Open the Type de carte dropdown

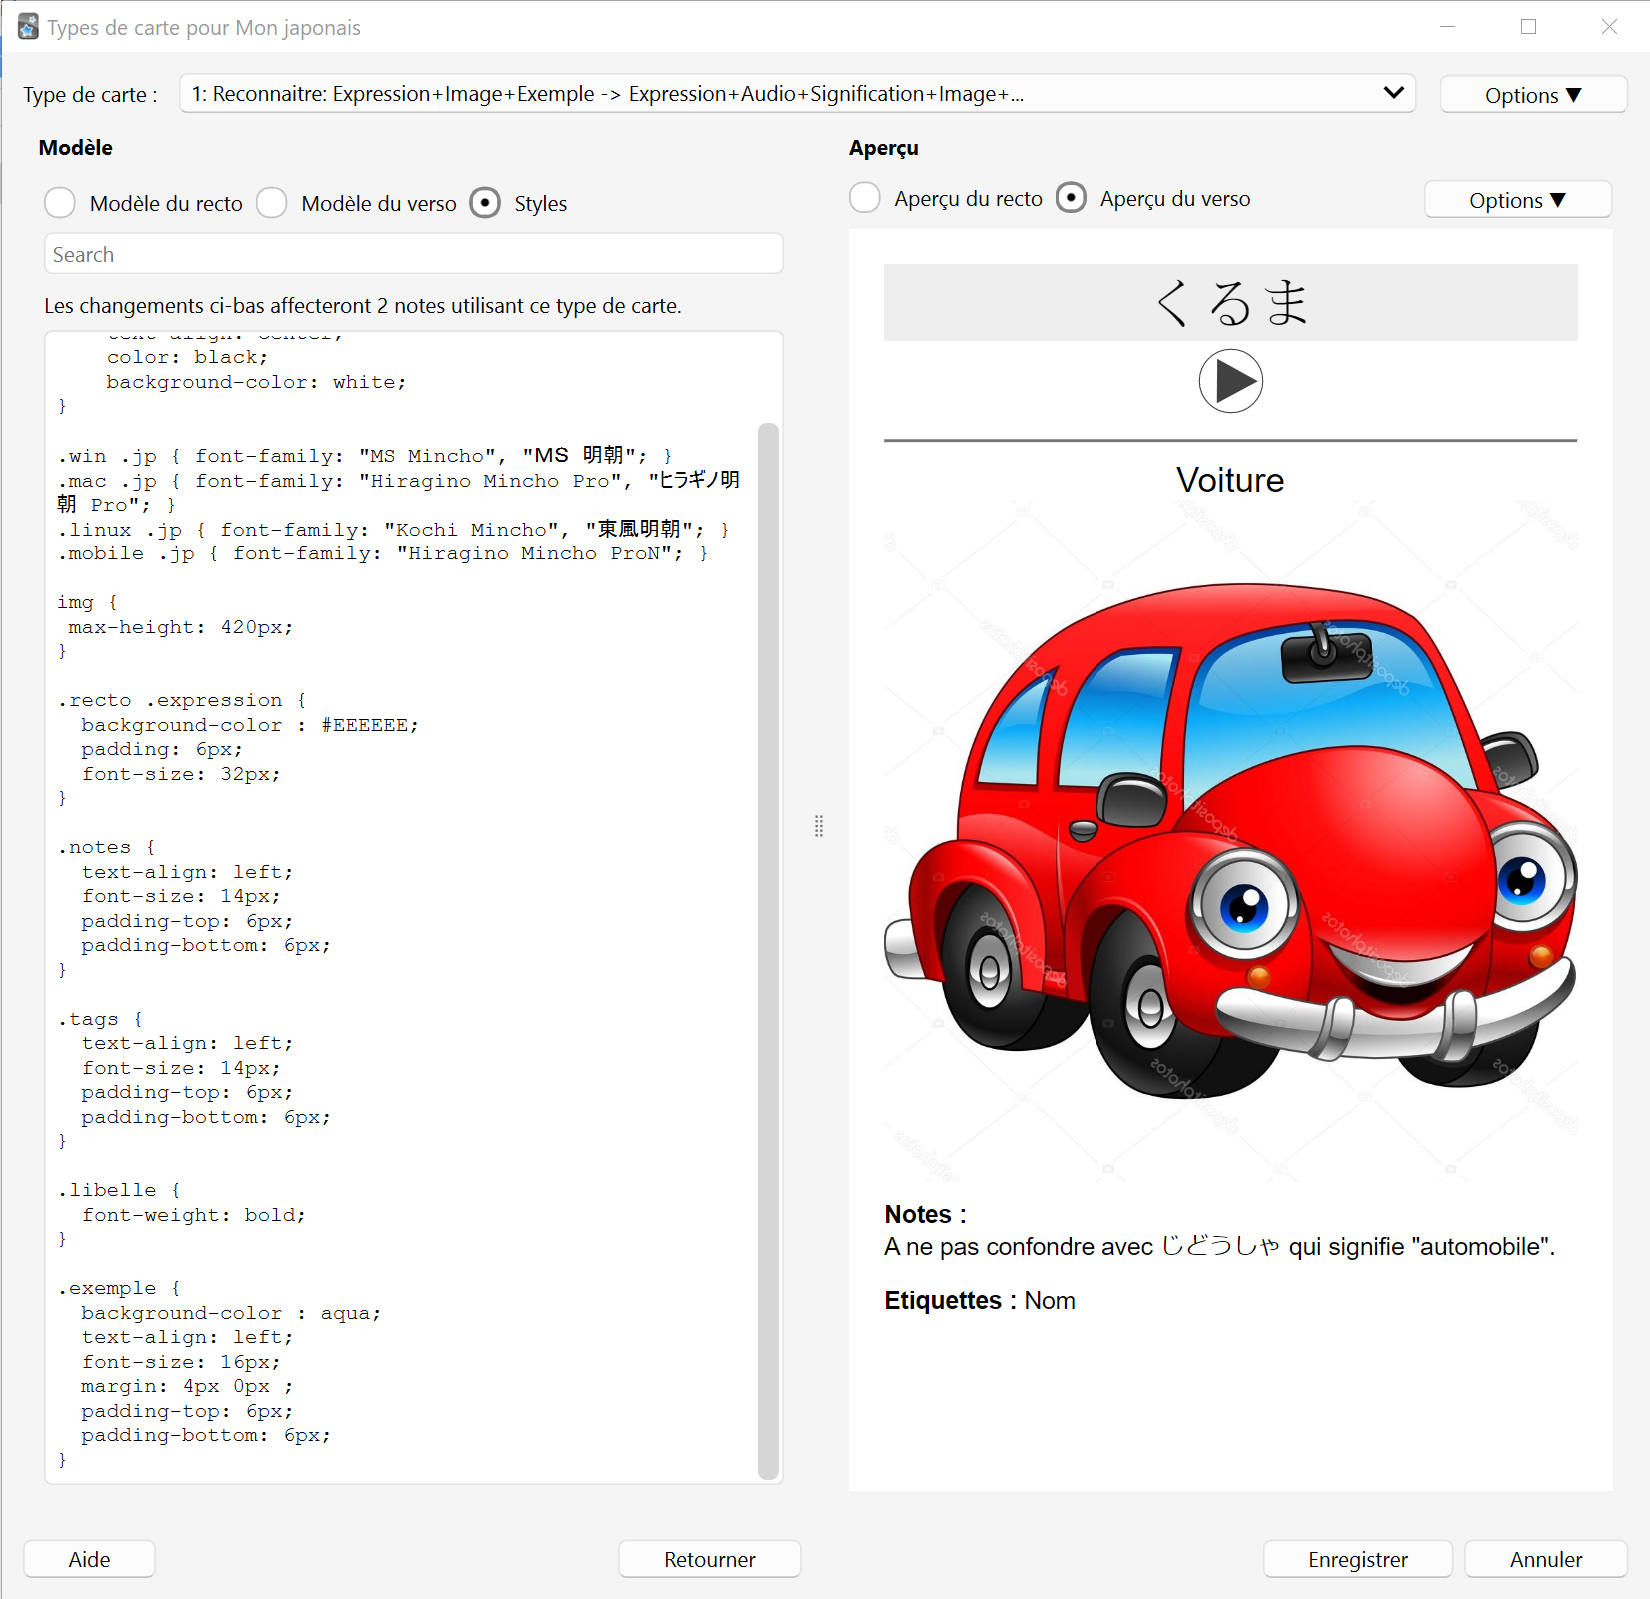point(797,94)
